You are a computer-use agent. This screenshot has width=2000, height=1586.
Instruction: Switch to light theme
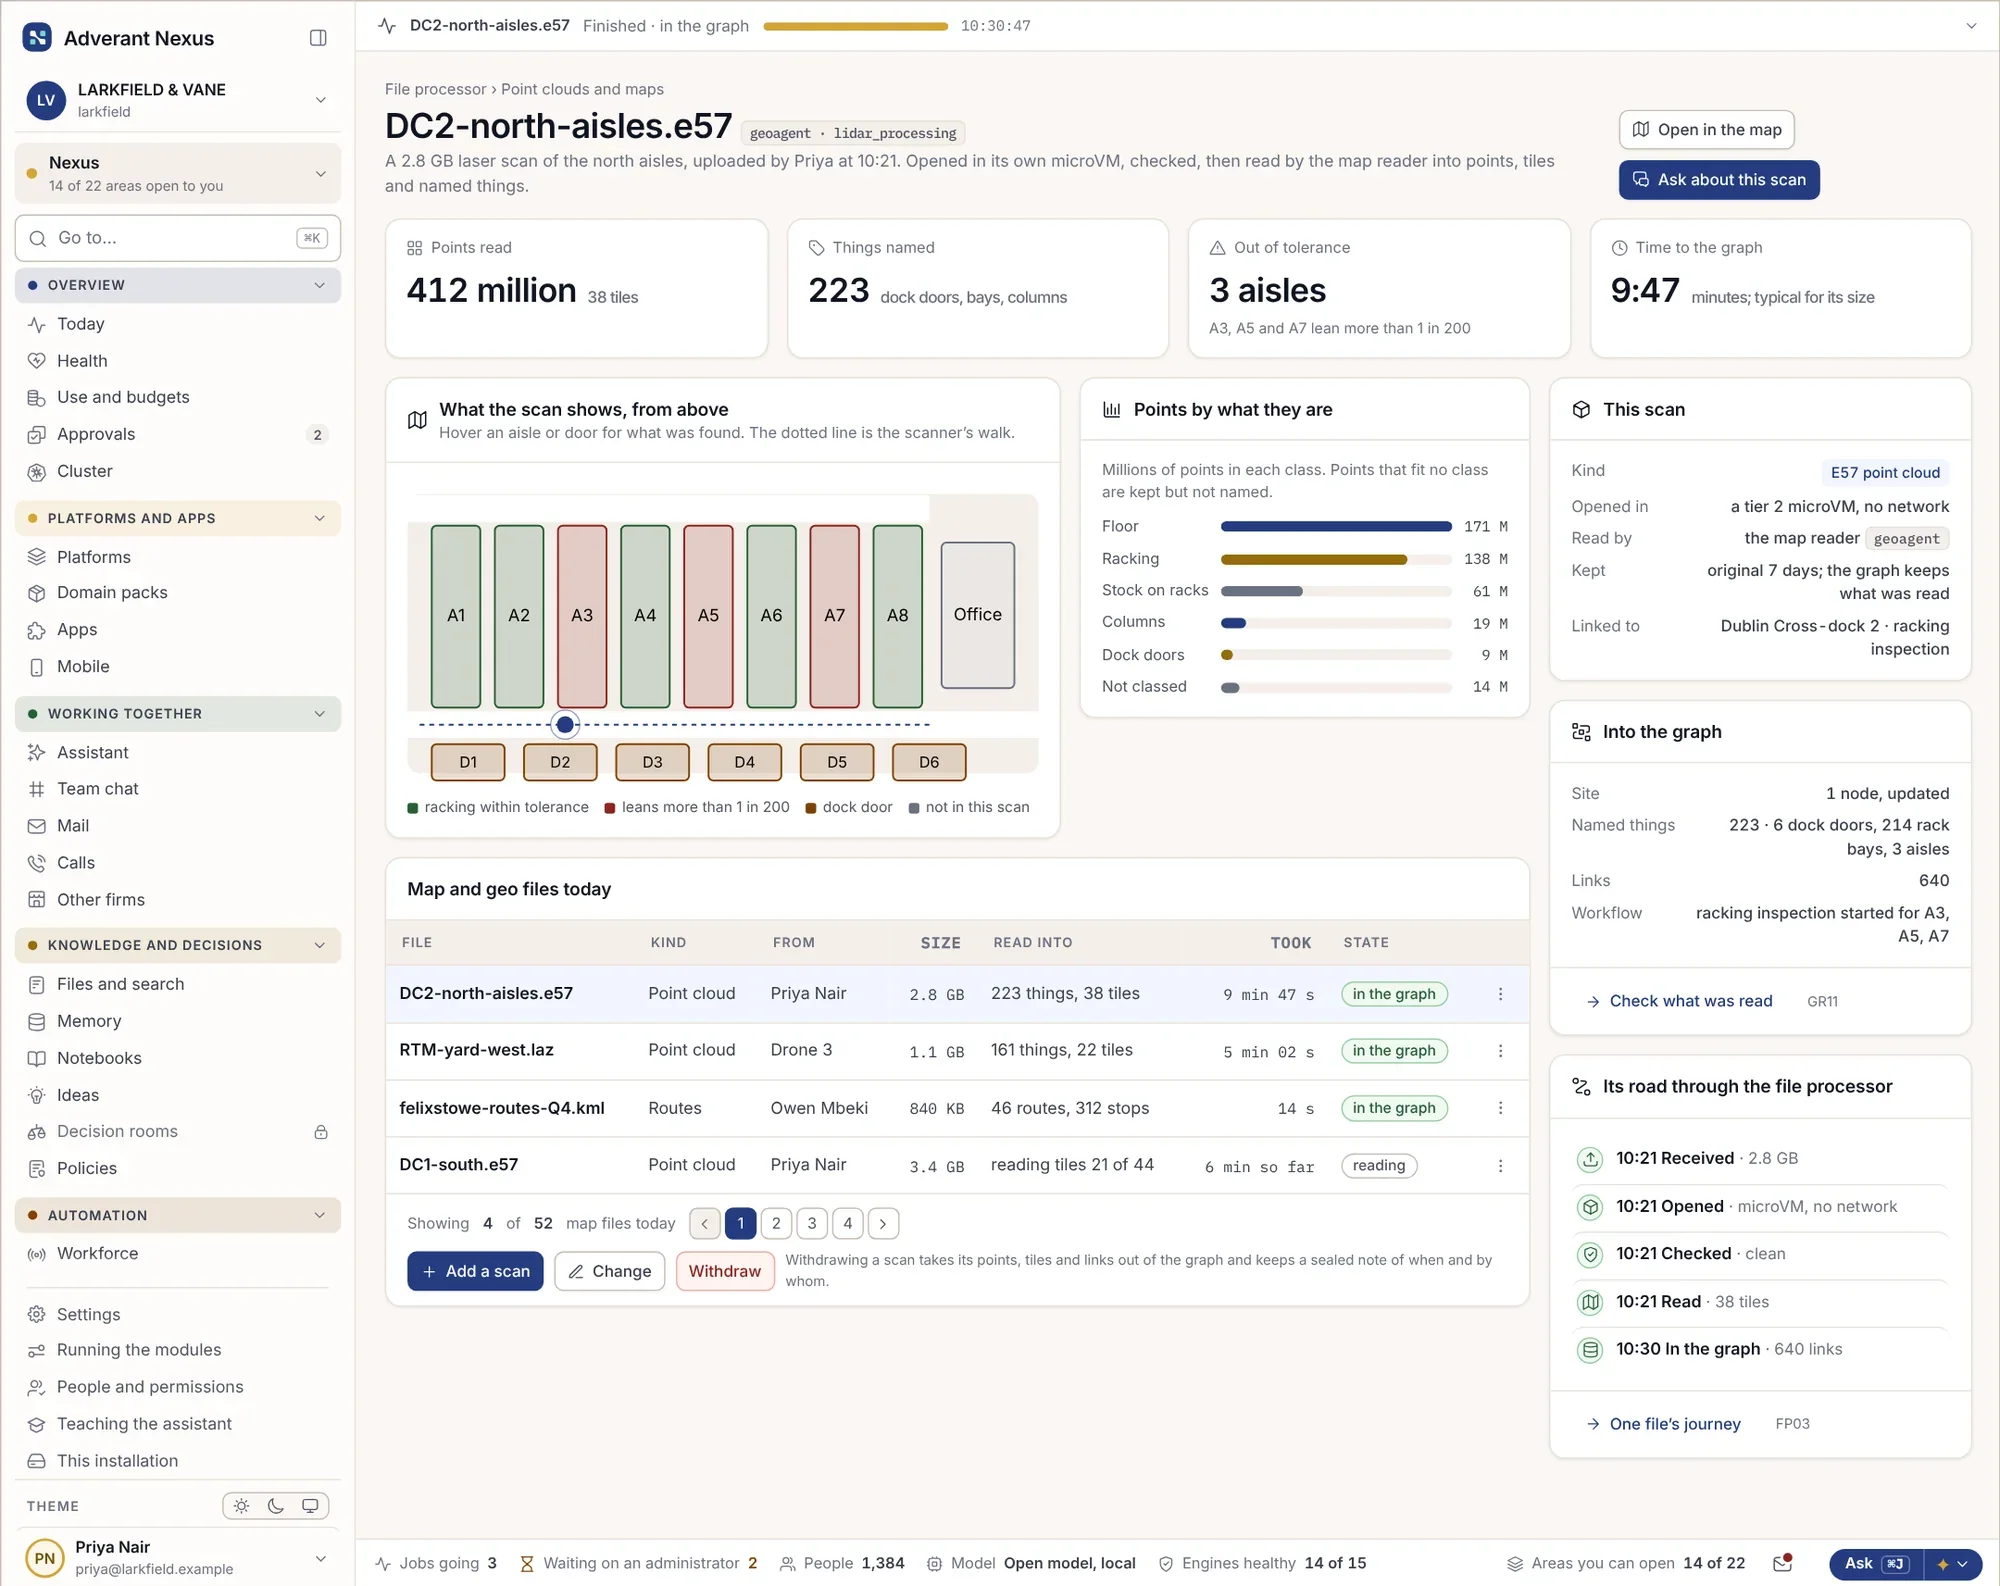coord(241,1506)
